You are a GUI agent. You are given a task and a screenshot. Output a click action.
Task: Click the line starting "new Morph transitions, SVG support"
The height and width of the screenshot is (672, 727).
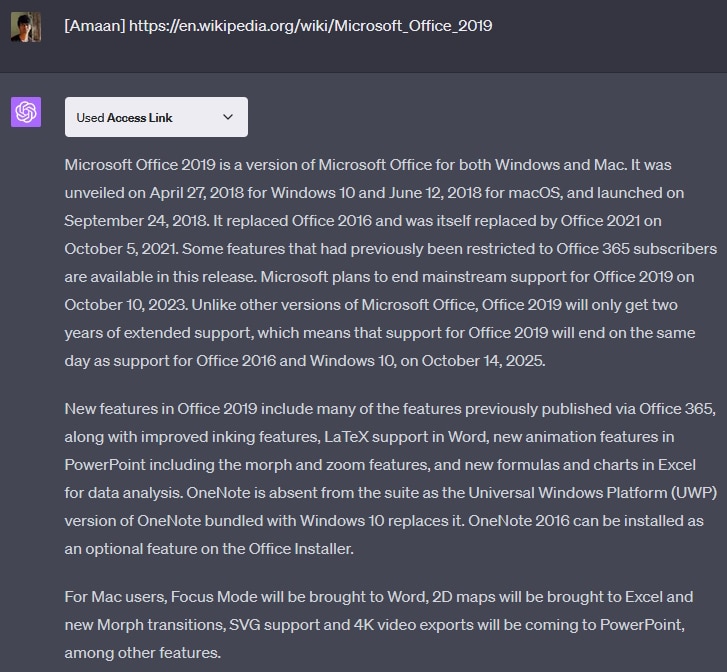pos(375,625)
